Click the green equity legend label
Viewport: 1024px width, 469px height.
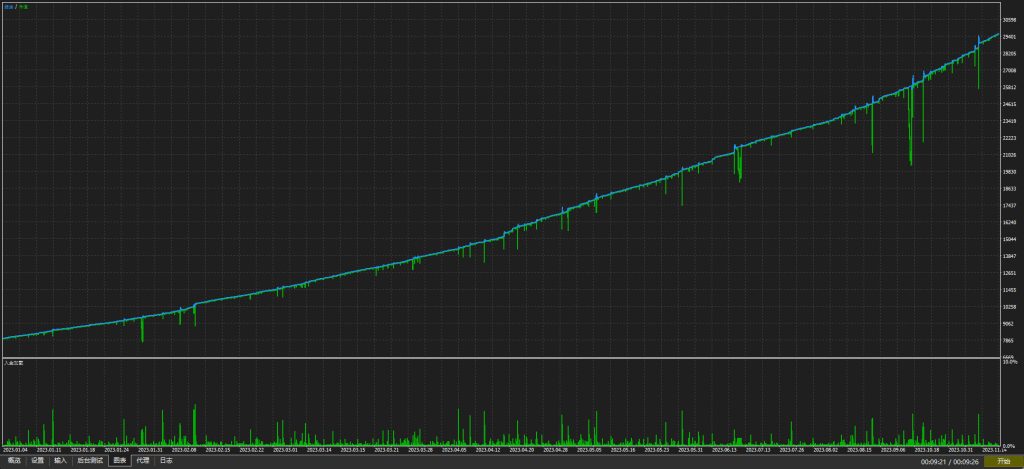point(23,6)
